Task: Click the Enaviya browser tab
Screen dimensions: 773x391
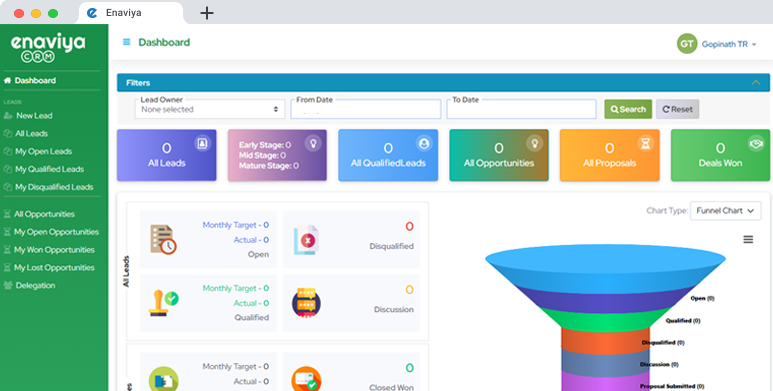Action: [x=131, y=13]
